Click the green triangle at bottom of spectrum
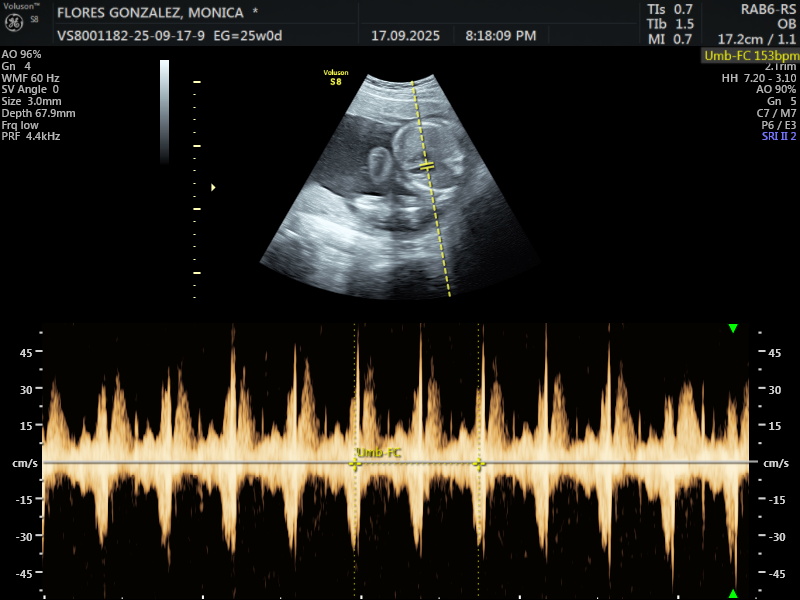The height and width of the screenshot is (600, 800). (x=733, y=594)
